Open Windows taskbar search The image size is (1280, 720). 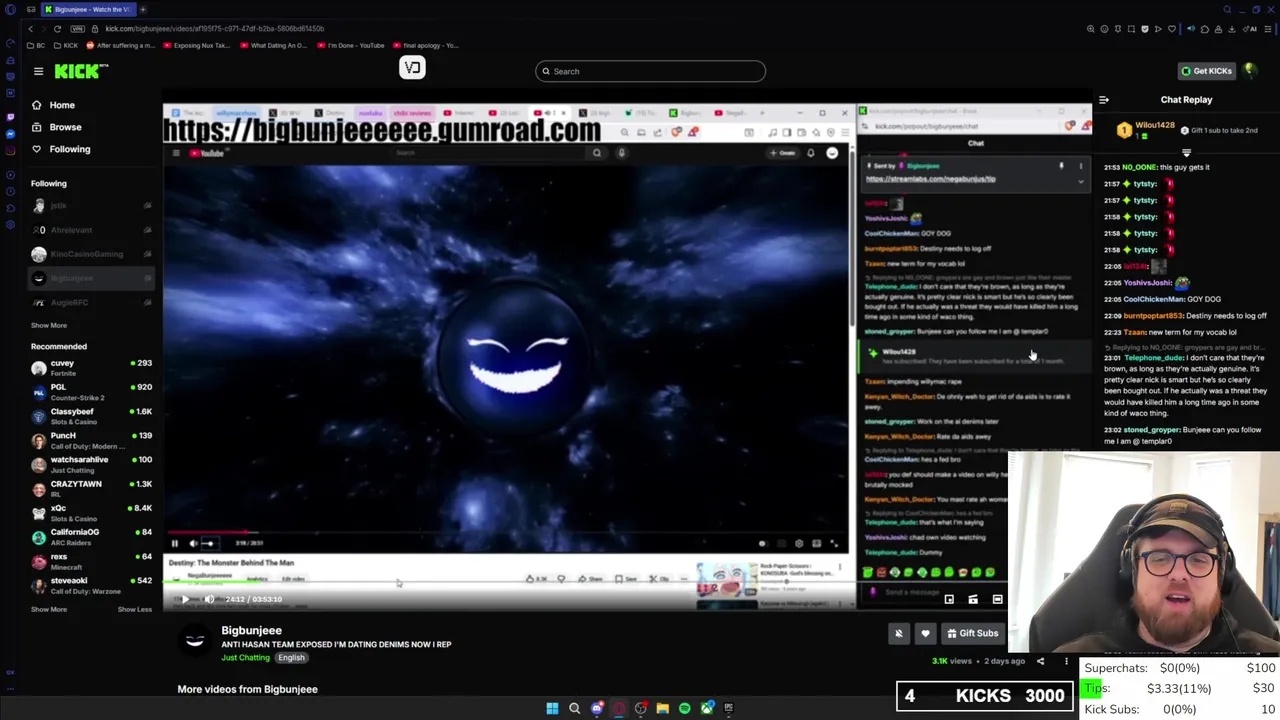(x=574, y=708)
